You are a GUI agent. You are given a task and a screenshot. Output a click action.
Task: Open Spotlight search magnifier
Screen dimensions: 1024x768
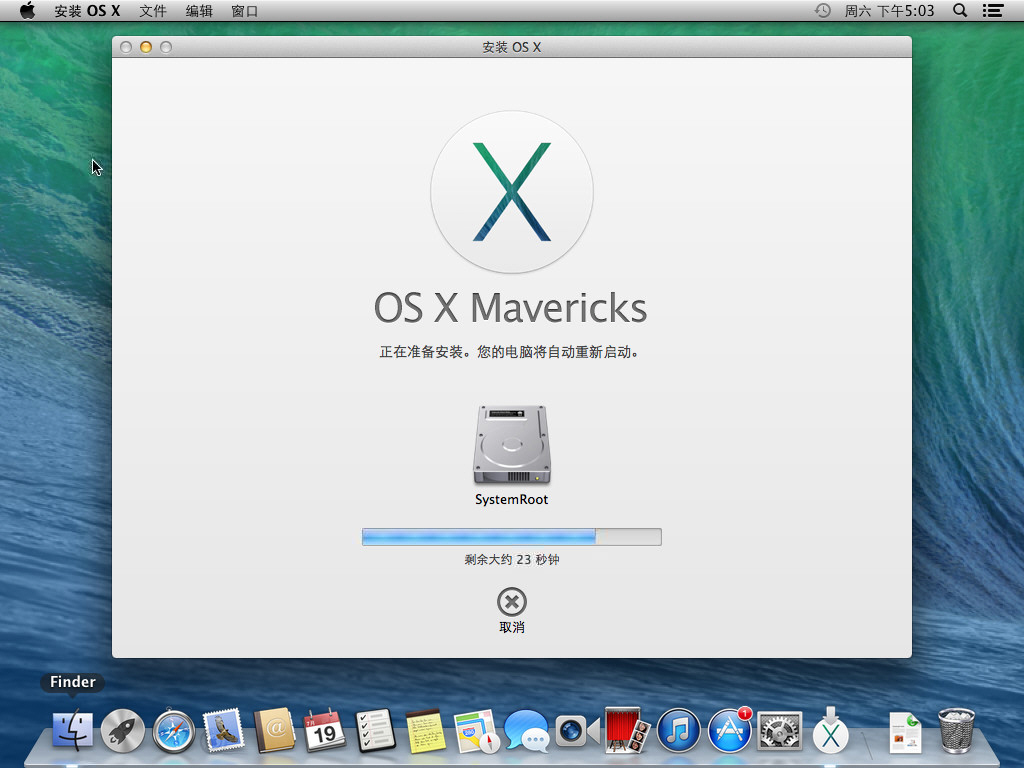[x=960, y=10]
